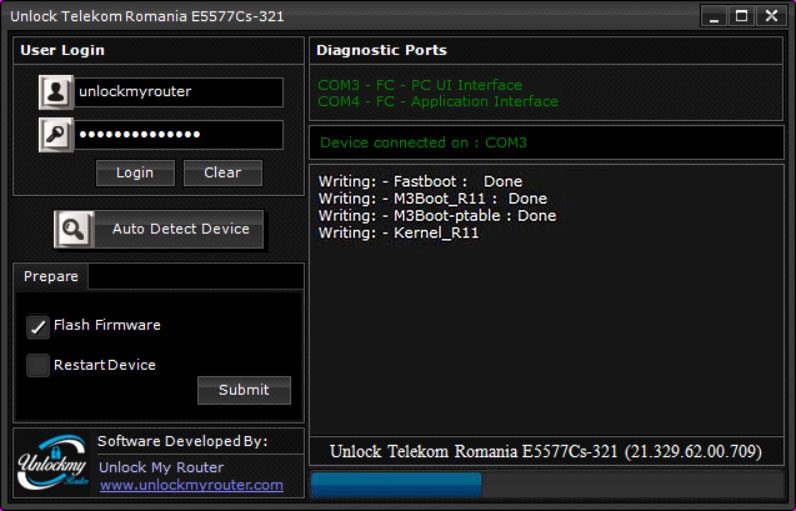Submit the prepare options
The image size is (796, 511).
244,390
